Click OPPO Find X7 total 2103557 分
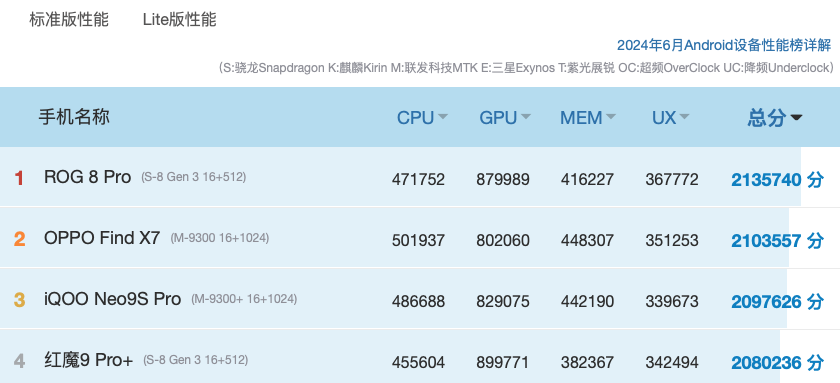840x383 pixels. click(777, 241)
